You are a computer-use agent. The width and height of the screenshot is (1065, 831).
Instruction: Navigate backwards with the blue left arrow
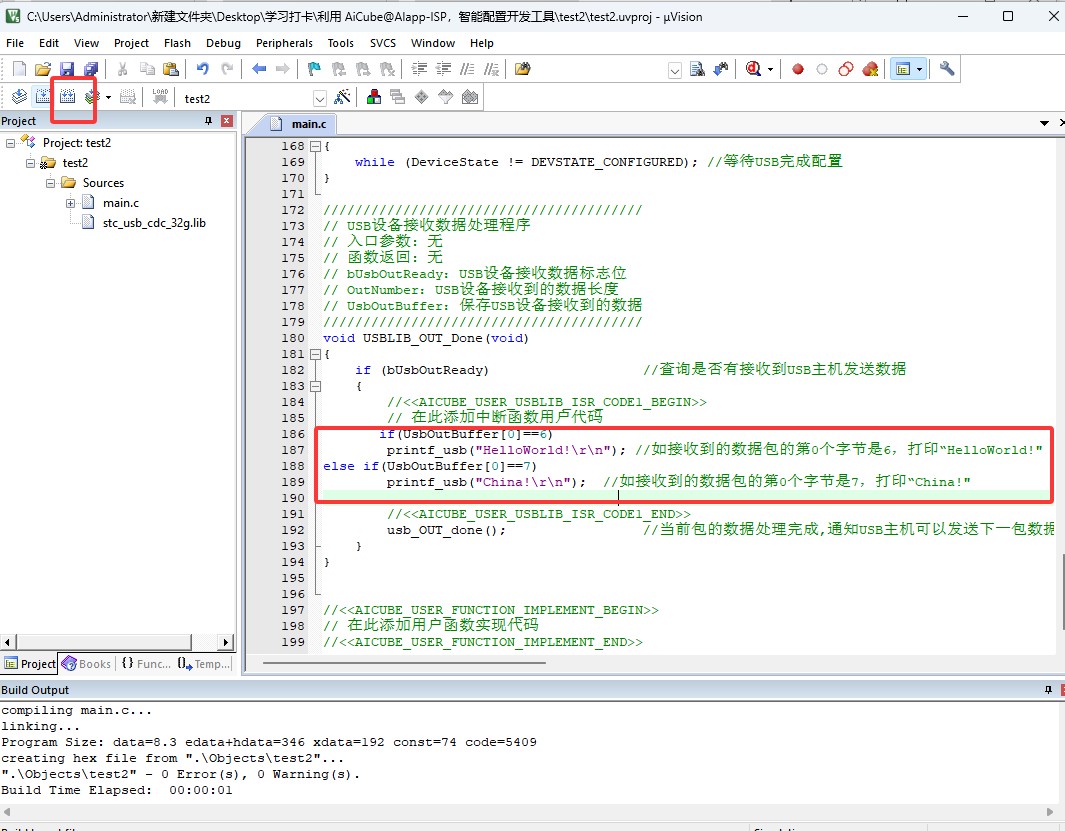click(259, 69)
